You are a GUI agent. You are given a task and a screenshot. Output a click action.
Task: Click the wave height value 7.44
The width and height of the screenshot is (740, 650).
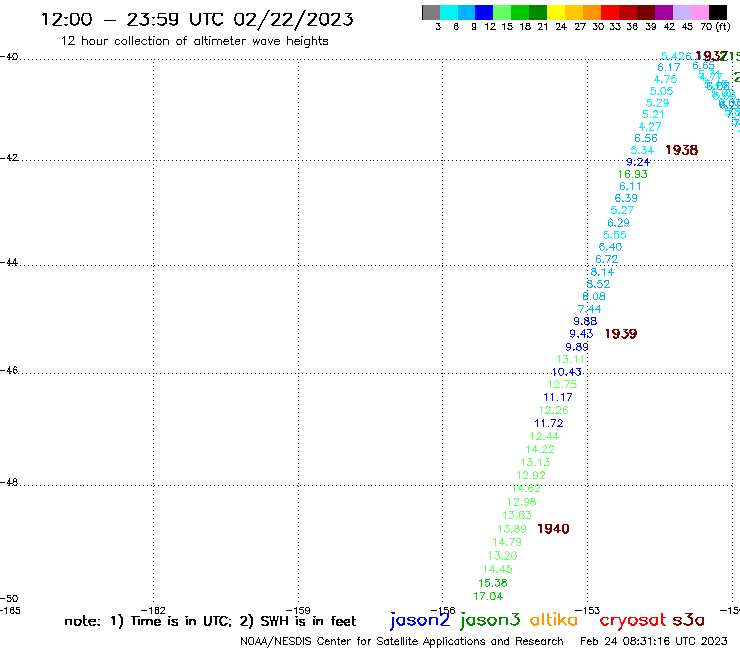[x=589, y=309]
